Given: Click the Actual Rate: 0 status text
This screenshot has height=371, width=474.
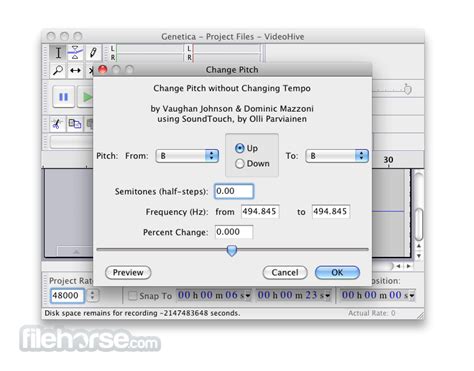Looking at the screenshot, I should point(372,313).
